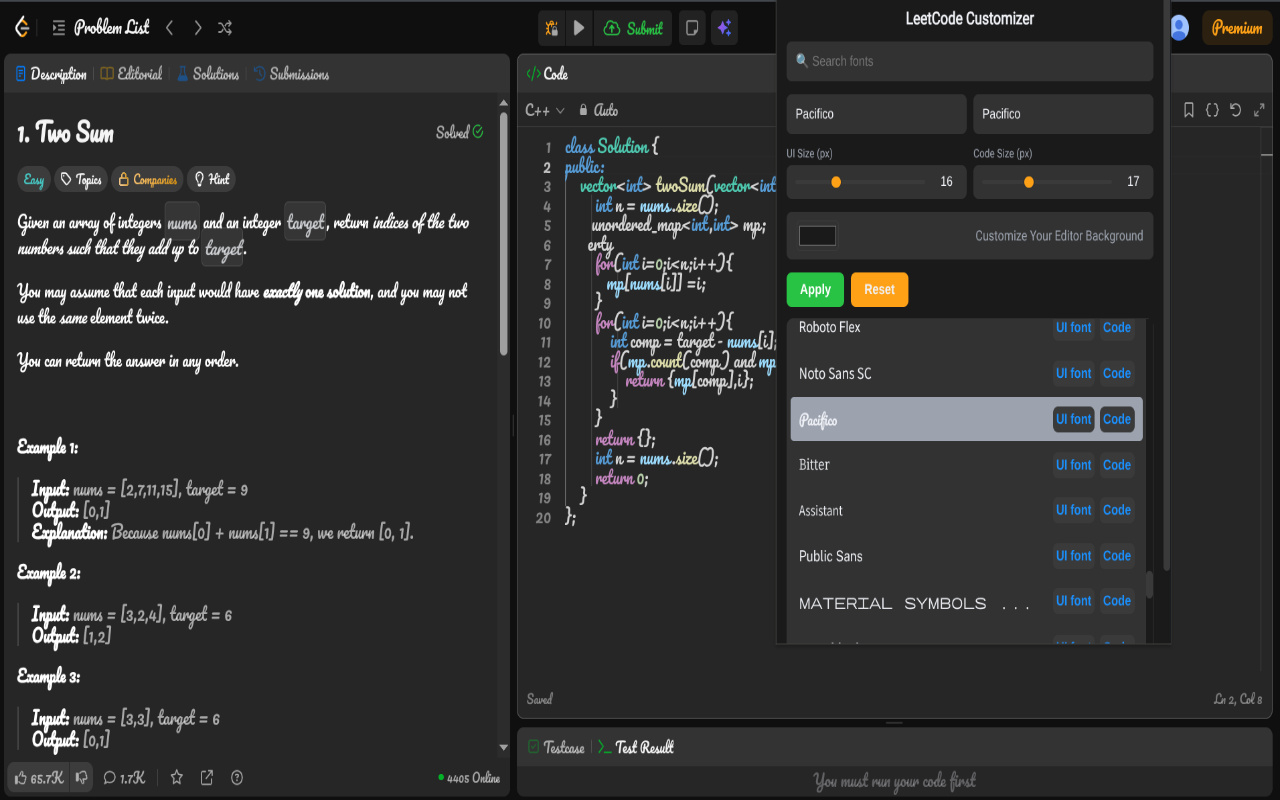This screenshot has height=800, width=1280.
Task: Toggle the Auto lock indicator
Action: point(599,110)
